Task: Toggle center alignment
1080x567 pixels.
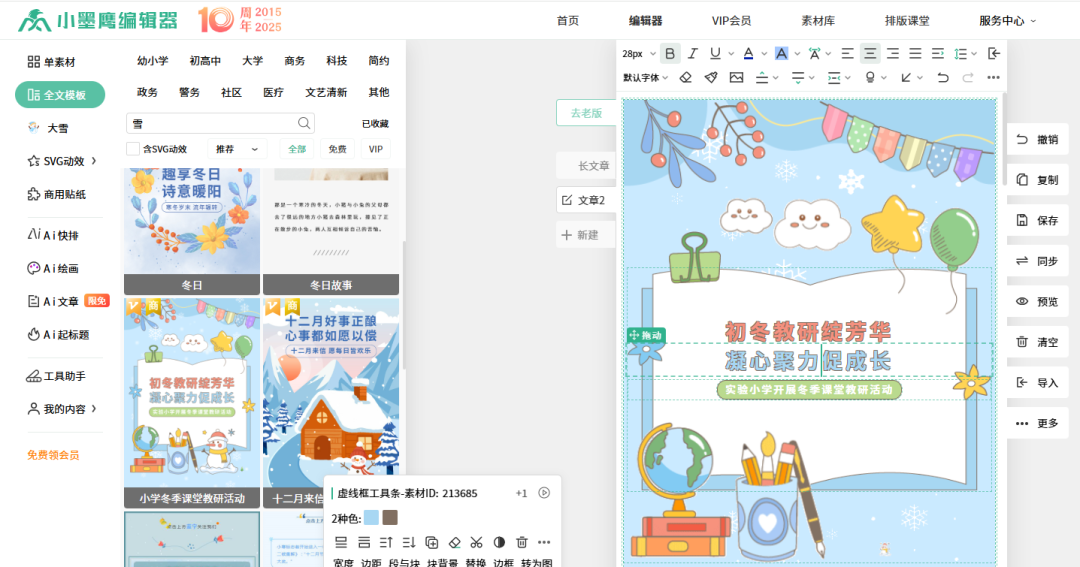Action: (x=870, y=53)
